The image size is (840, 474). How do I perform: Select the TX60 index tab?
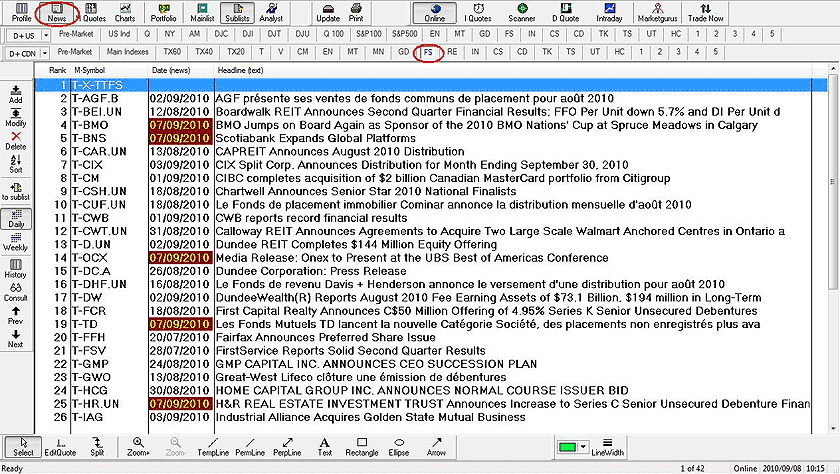[172, 52]
